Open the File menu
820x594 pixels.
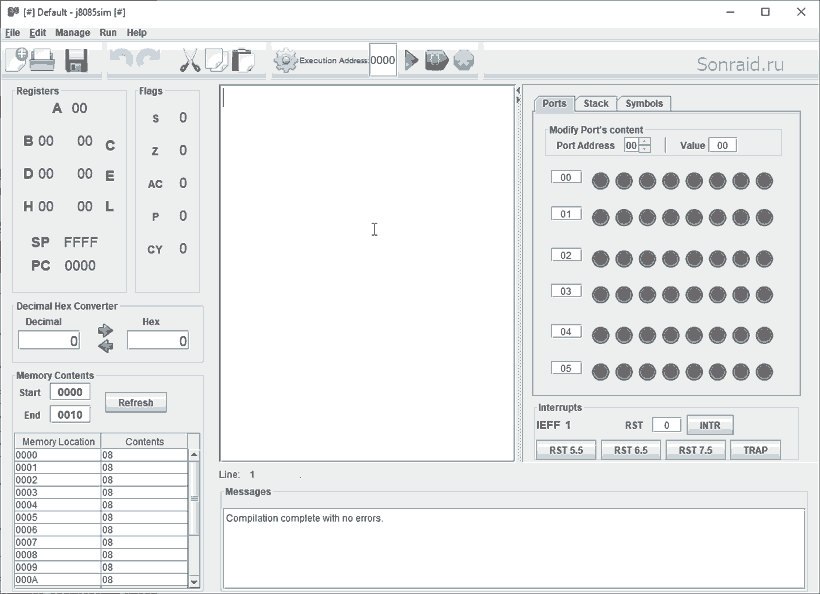coord(13,32)
